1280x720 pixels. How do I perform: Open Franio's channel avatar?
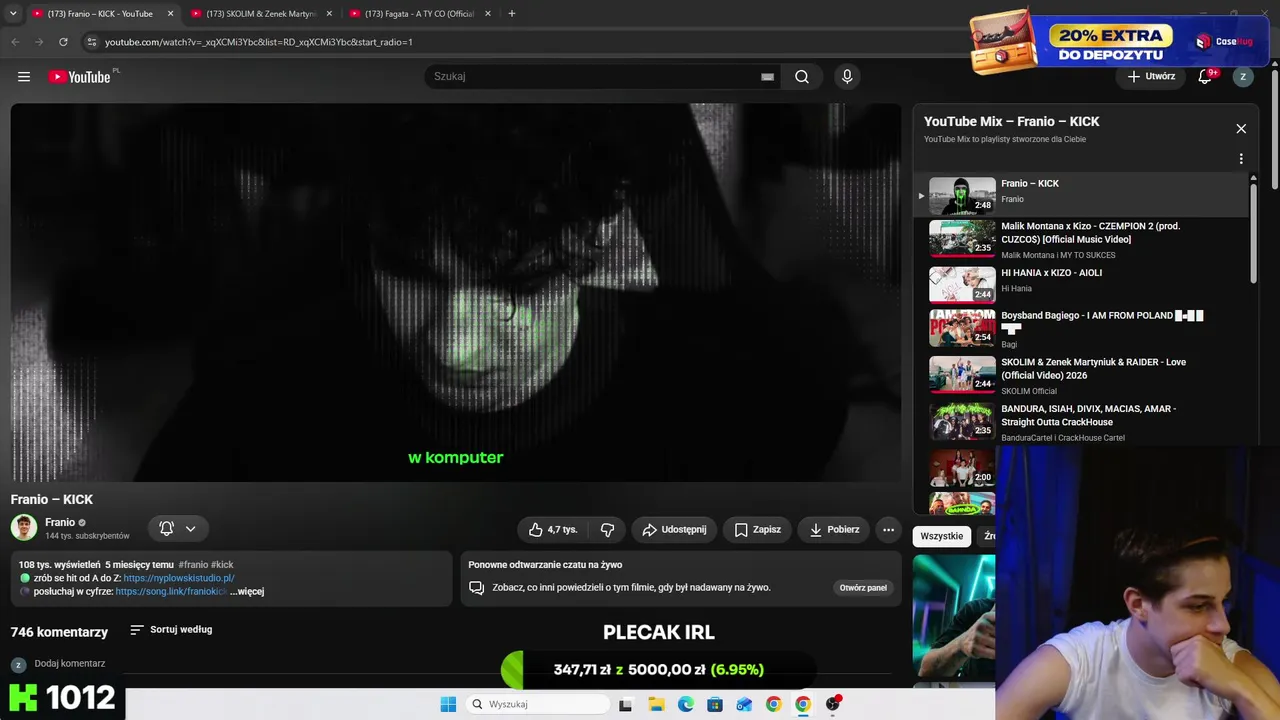click(x=24, y=528)
